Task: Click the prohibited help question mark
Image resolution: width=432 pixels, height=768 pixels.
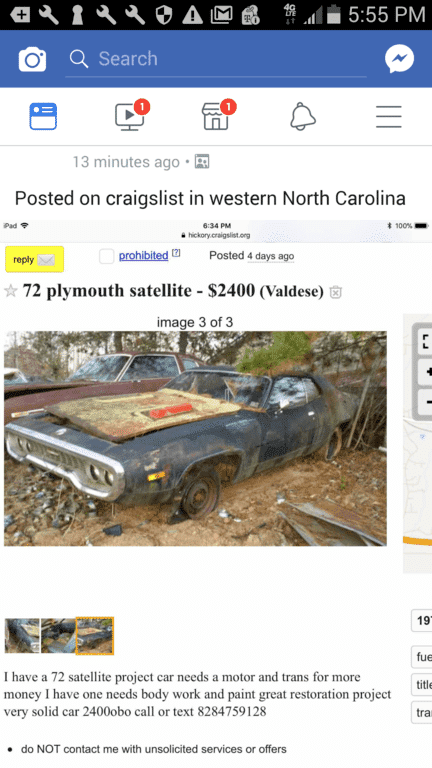Action: point(176,253)
